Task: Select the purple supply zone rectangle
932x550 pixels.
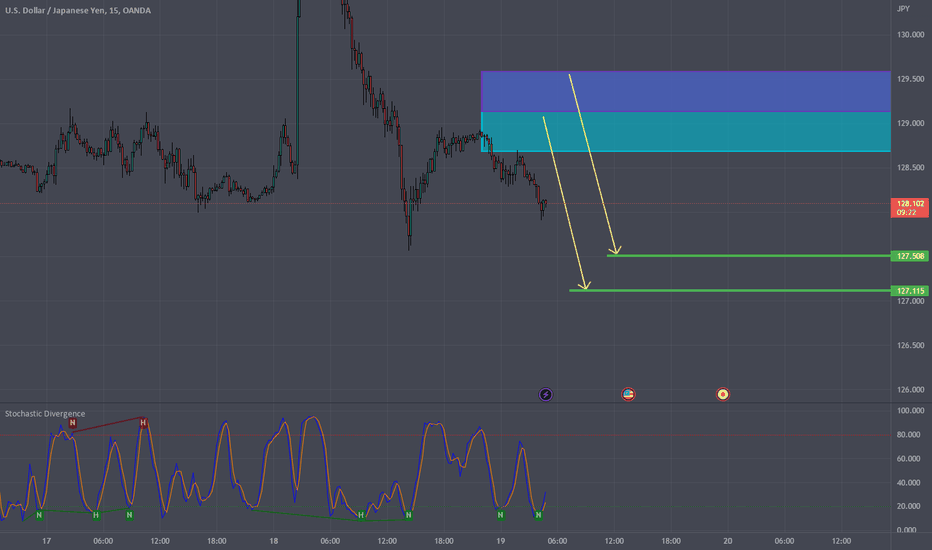Action: tap(685, 92)
